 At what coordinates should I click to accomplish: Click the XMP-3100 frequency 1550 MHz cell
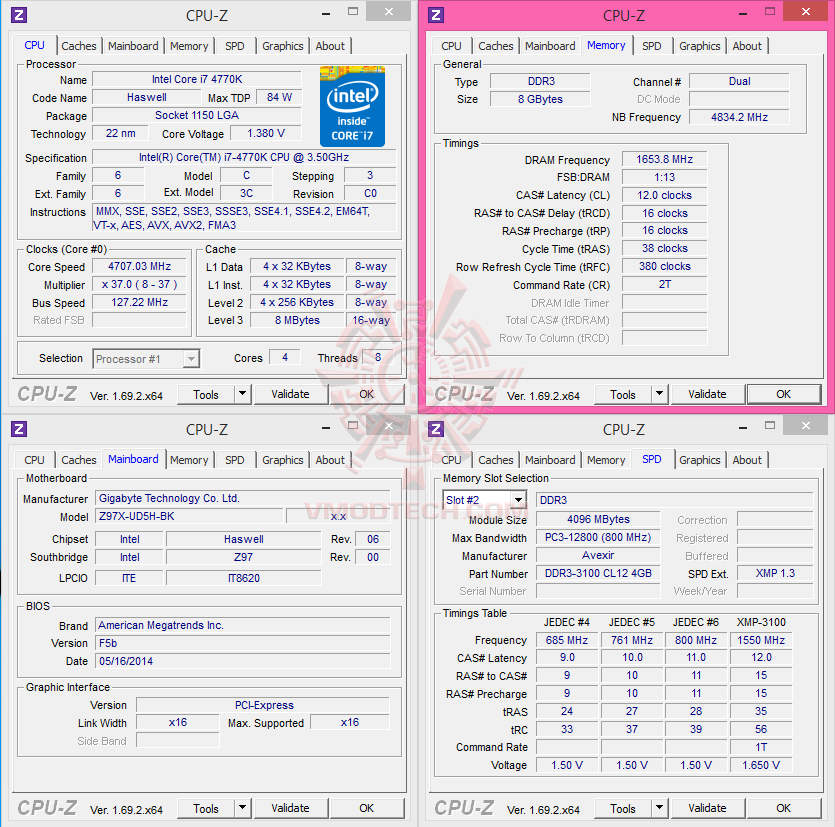click(761, 640)
